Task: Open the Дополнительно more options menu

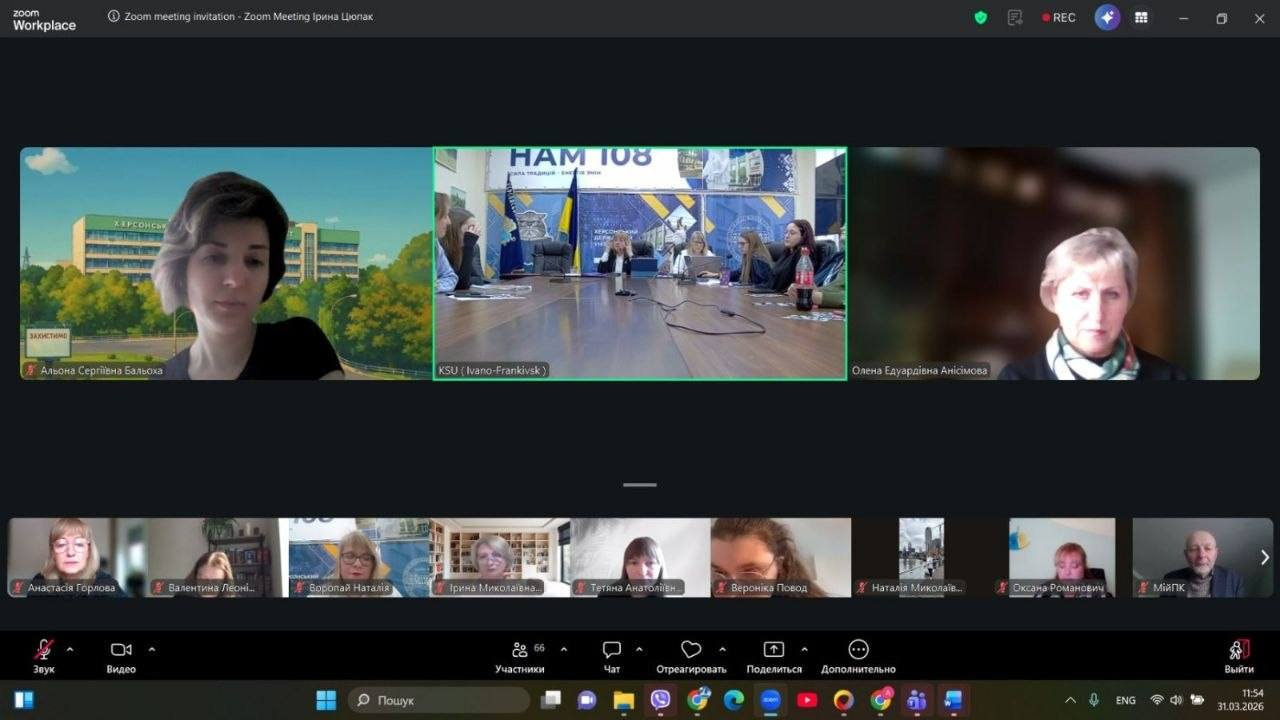Action: click(x=858, y=656)
